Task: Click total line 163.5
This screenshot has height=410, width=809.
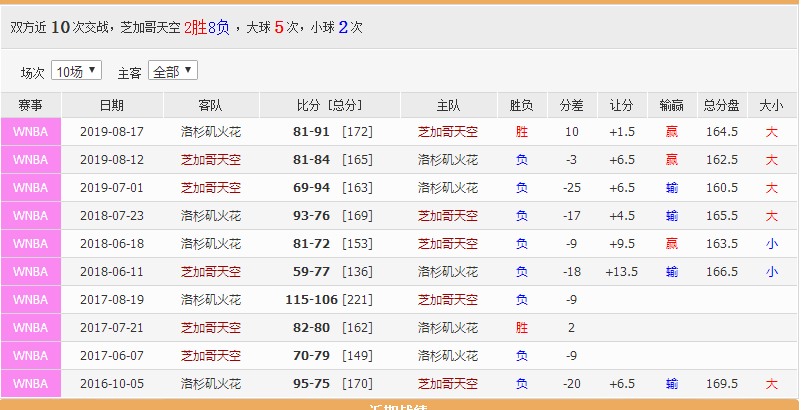Action: coord(722,243)
